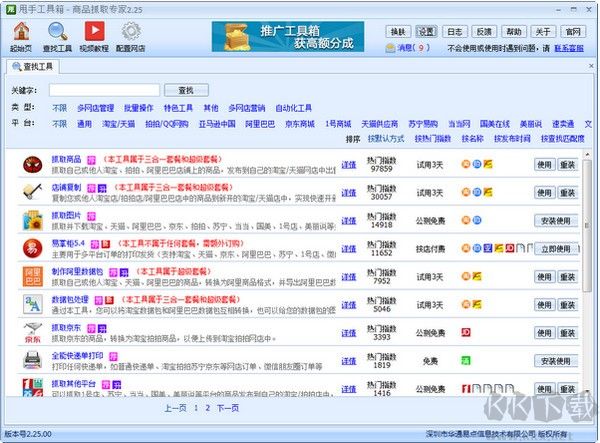The image size is (600, 443).
Task: Click the 全能快递单打印 printer icon
Action: point(30,360)
